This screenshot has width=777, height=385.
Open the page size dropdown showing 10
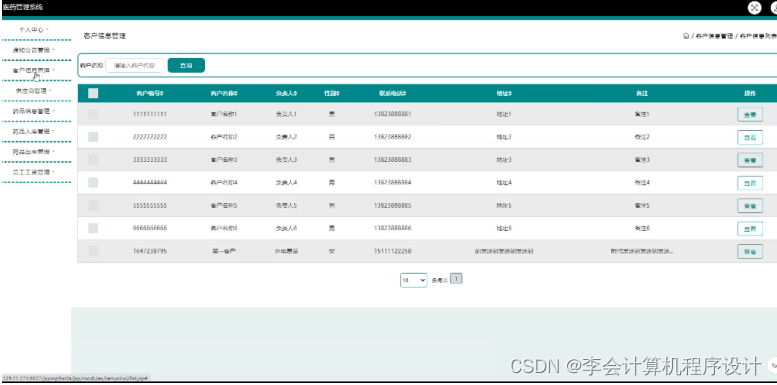point(413,280)
